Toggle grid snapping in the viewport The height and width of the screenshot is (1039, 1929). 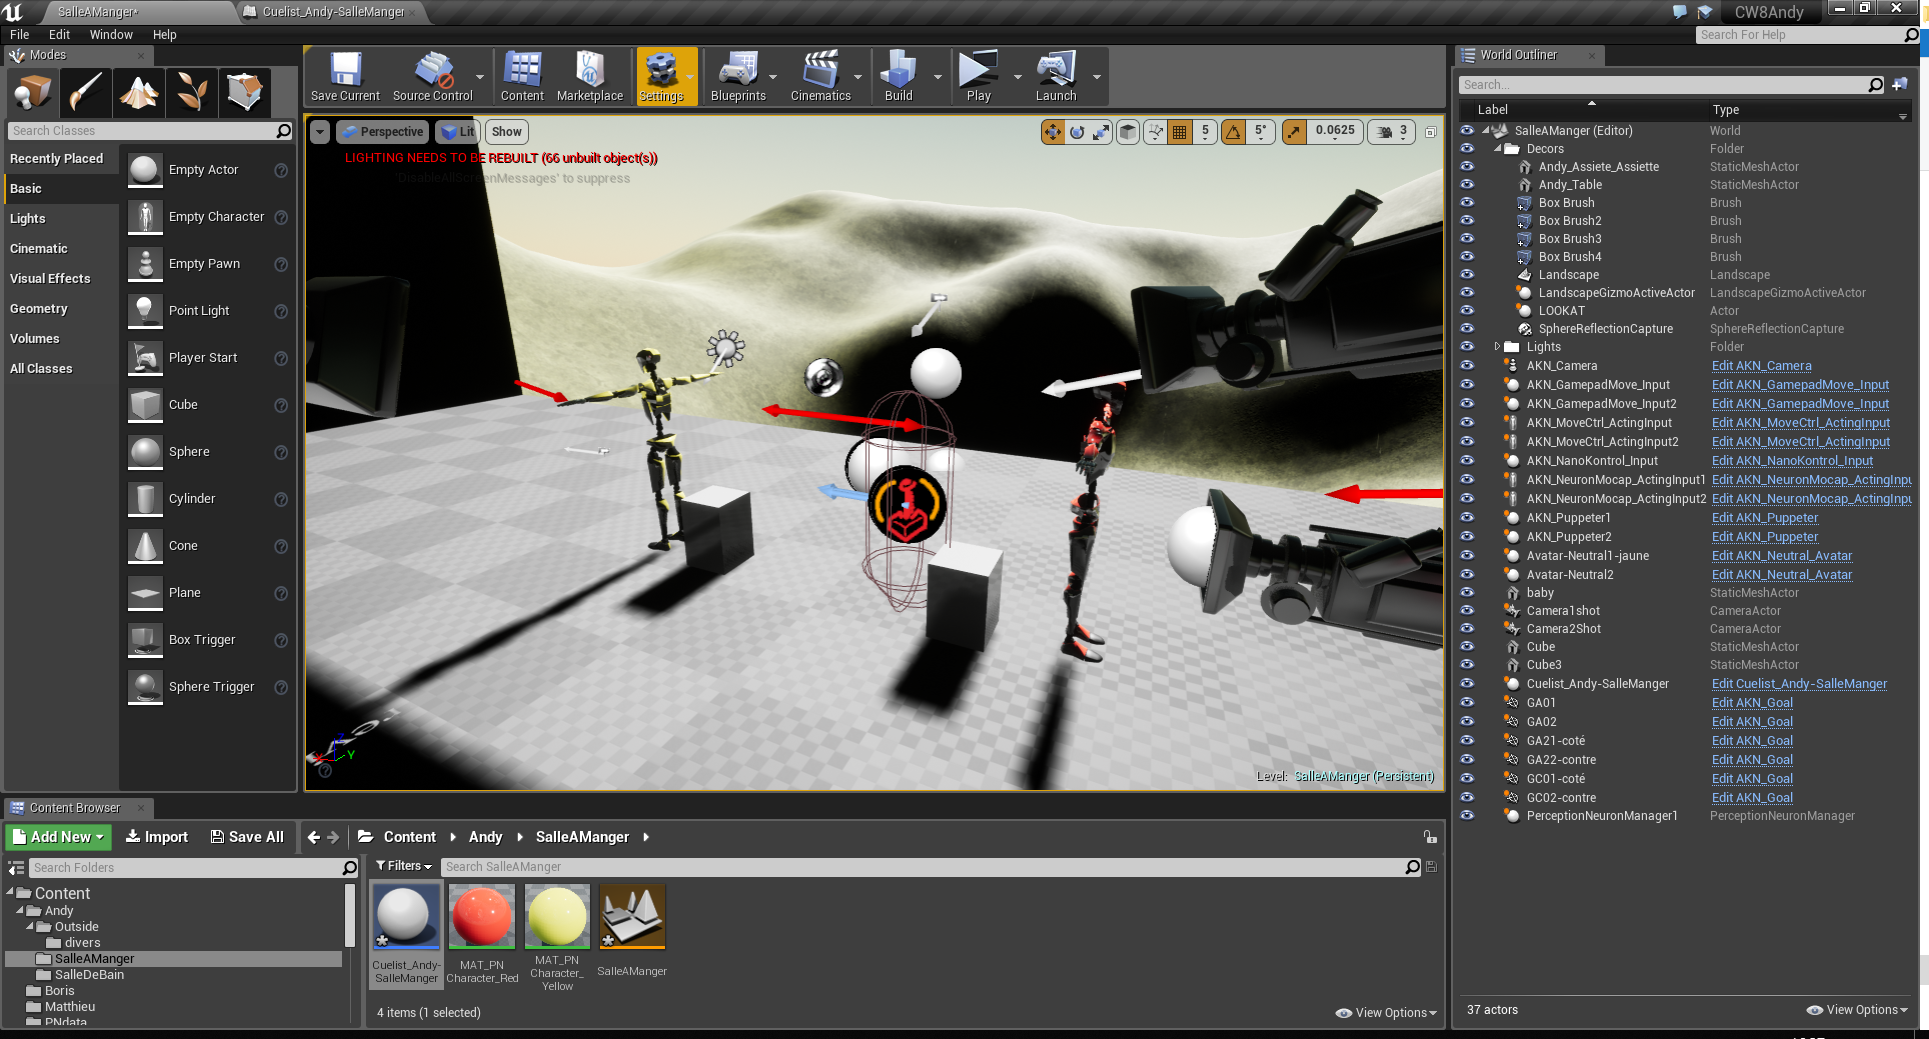coord(1181,132)
